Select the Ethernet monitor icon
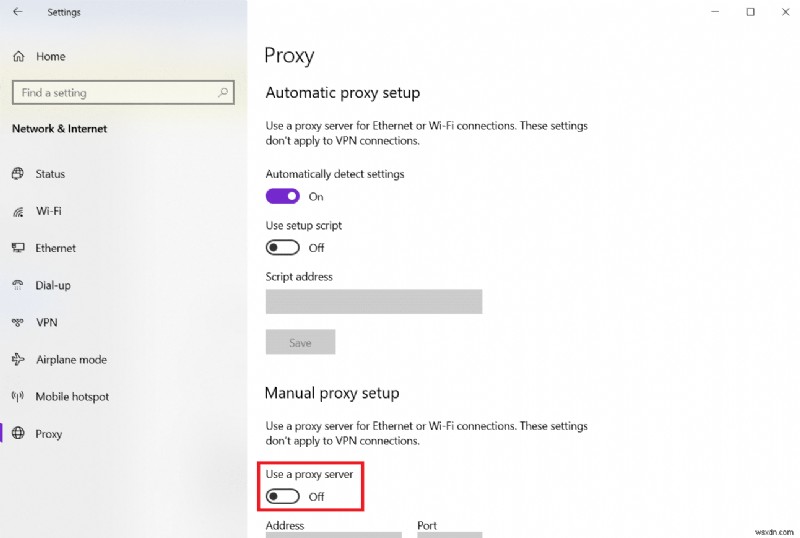 pos(17,248)
